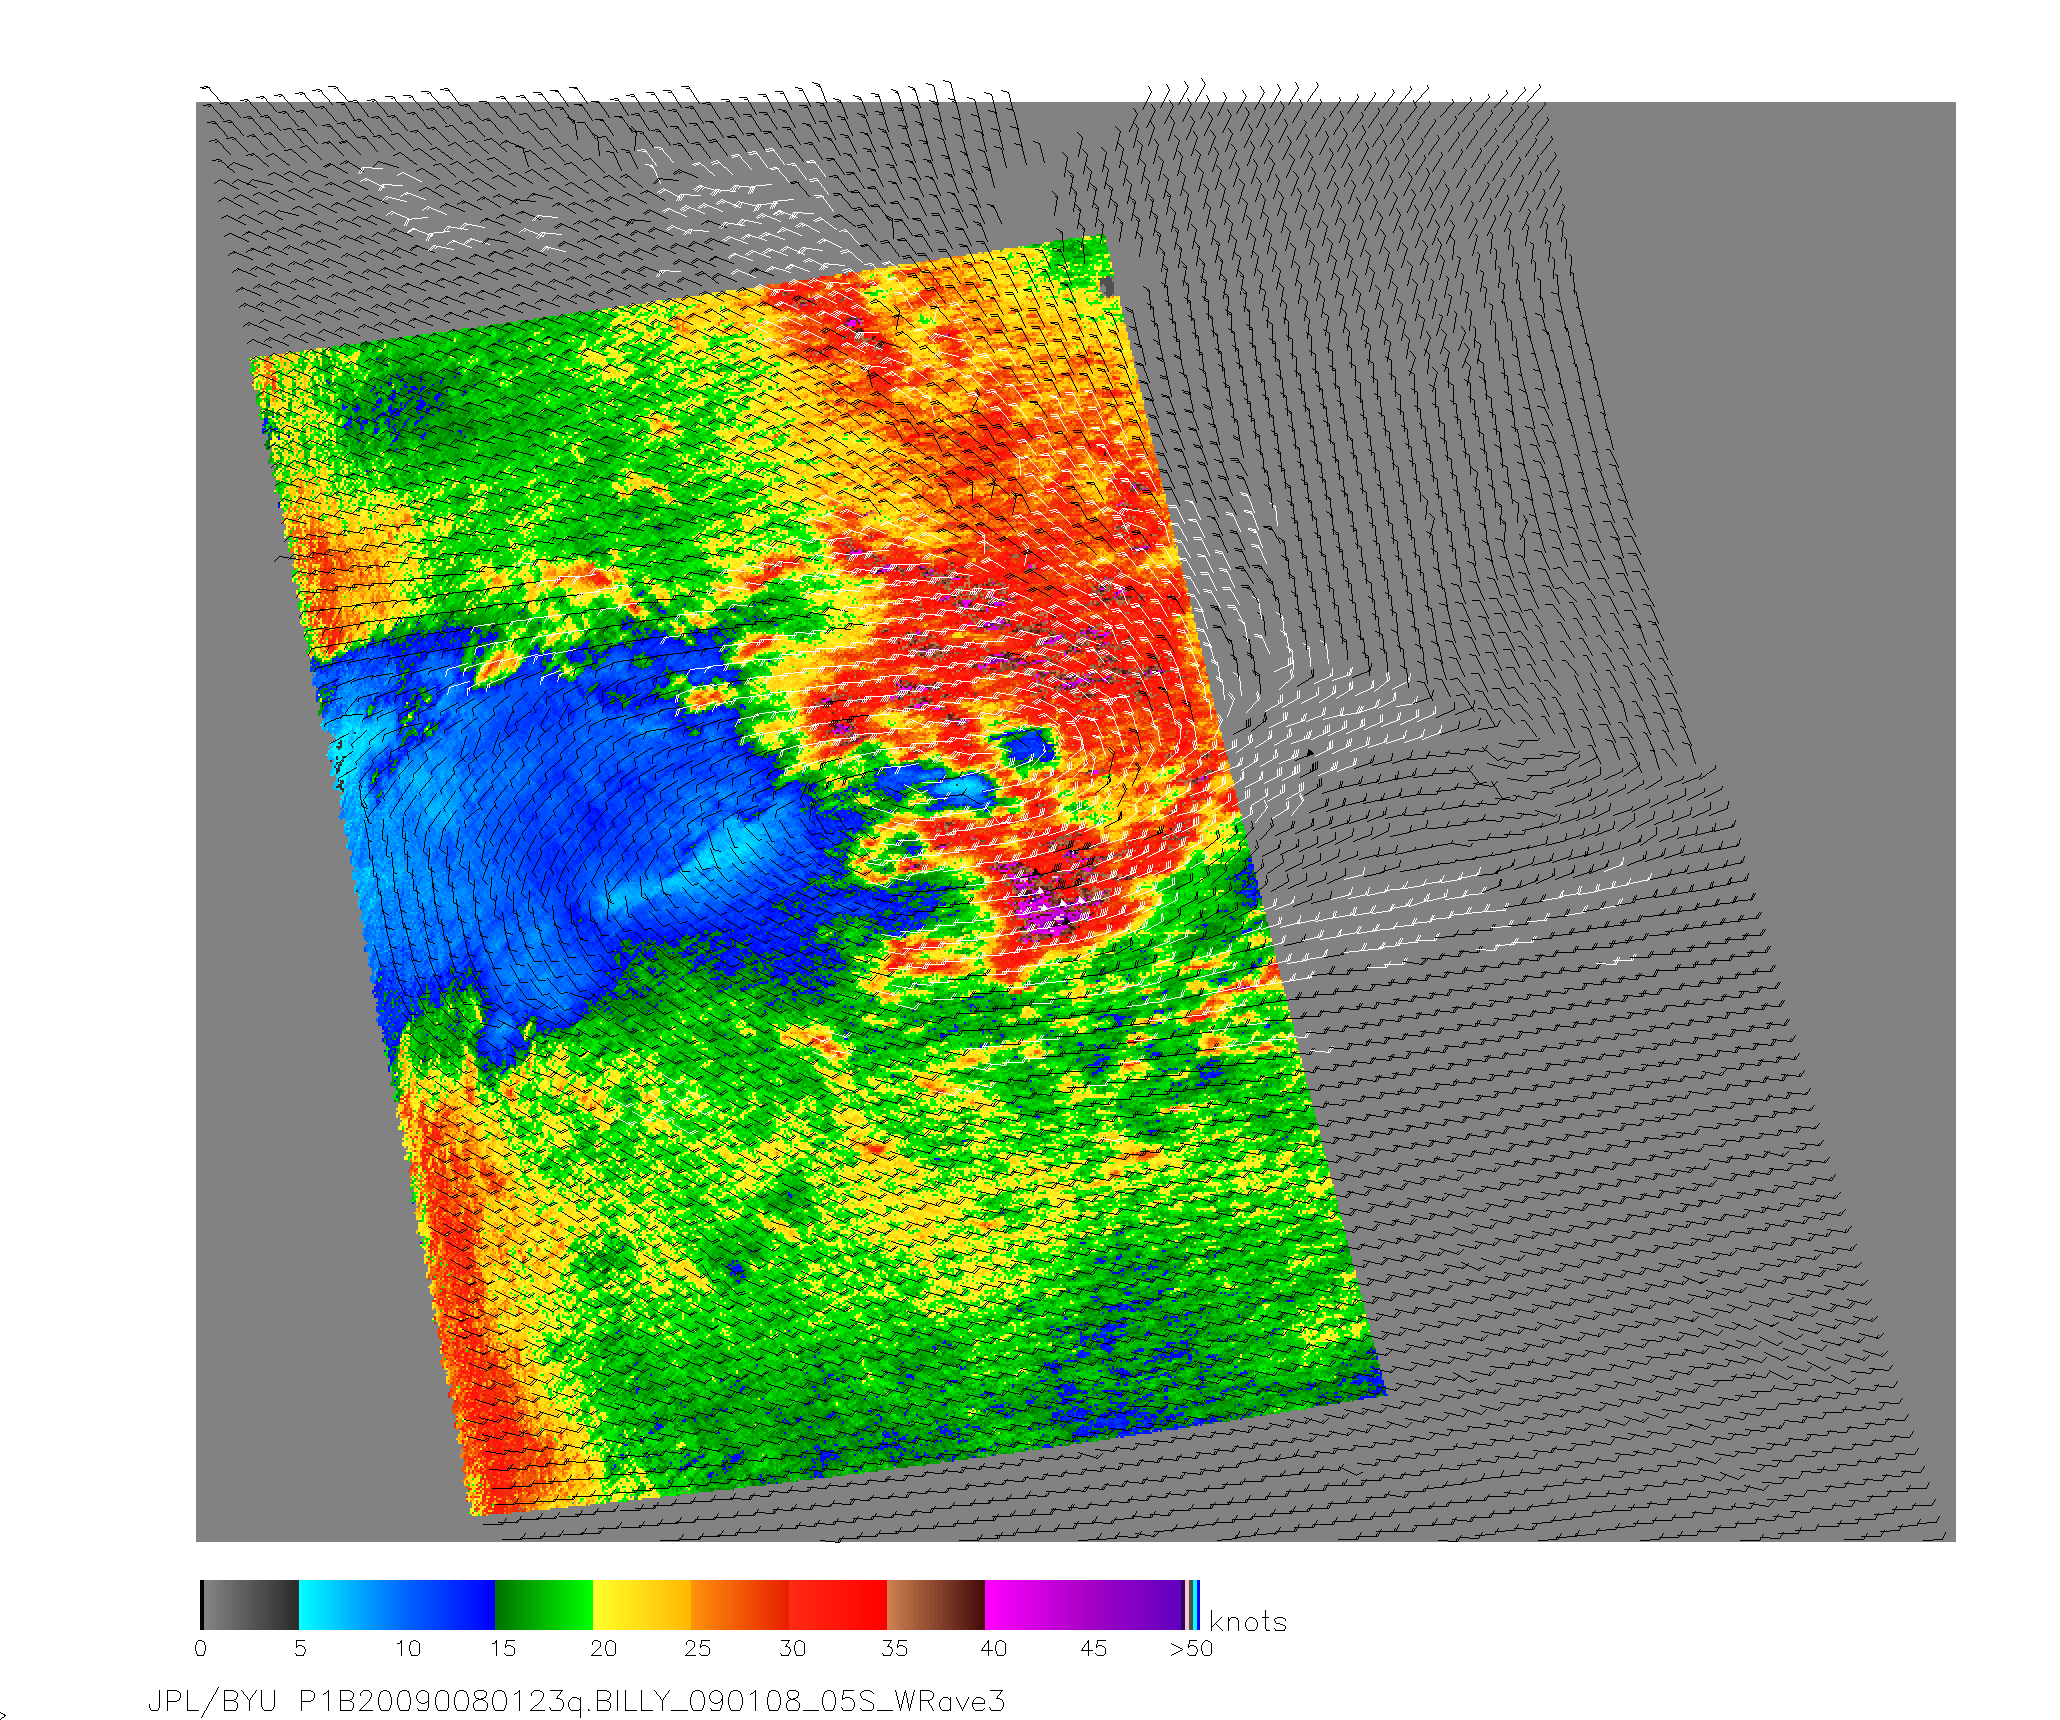Click the green 15-20 knots color band

click(544, 1605)
